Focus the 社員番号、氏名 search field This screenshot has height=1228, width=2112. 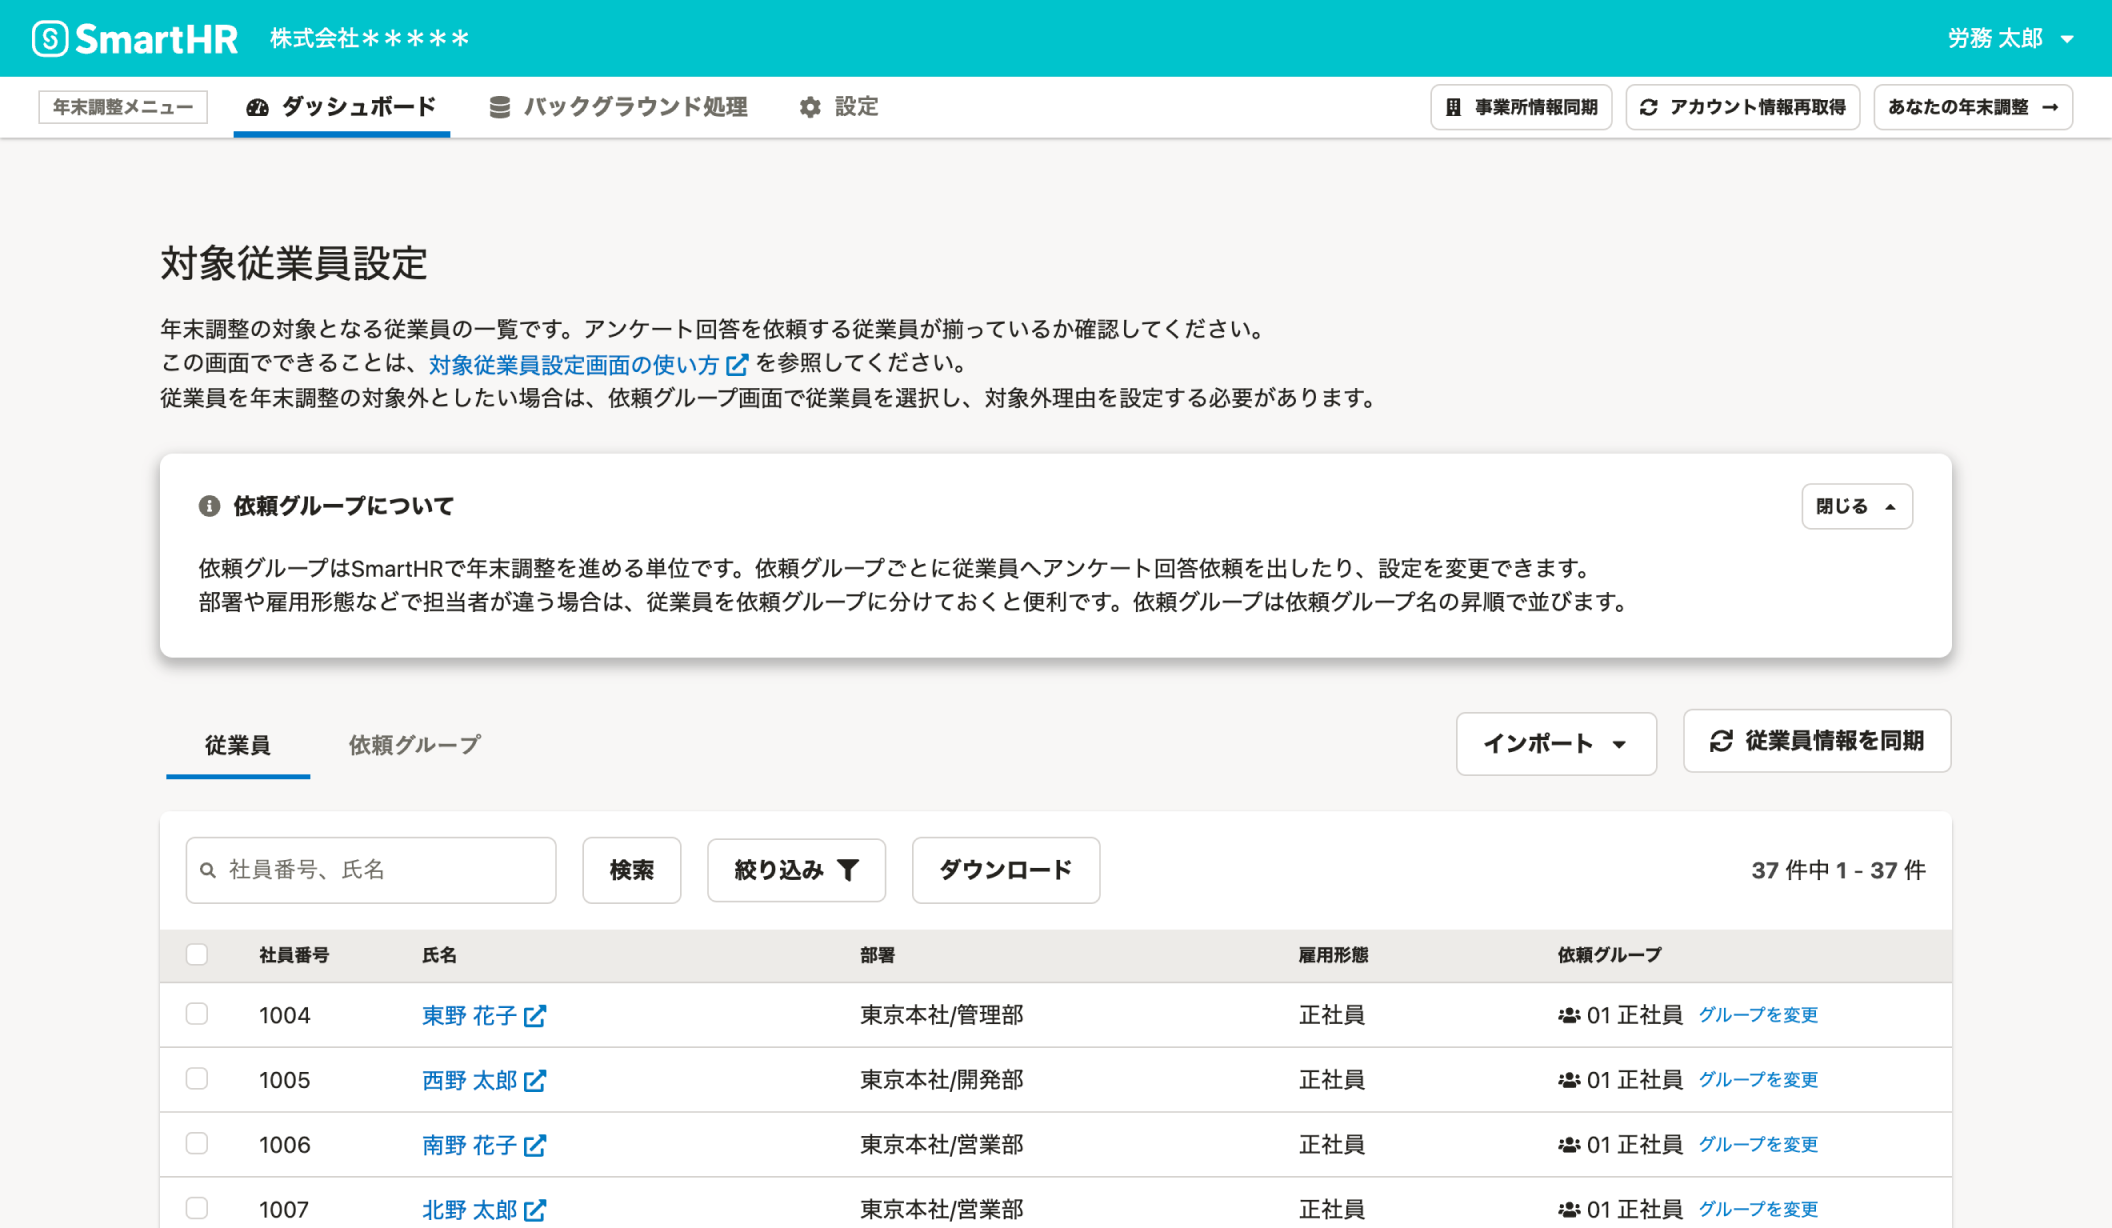pos(371,870)
